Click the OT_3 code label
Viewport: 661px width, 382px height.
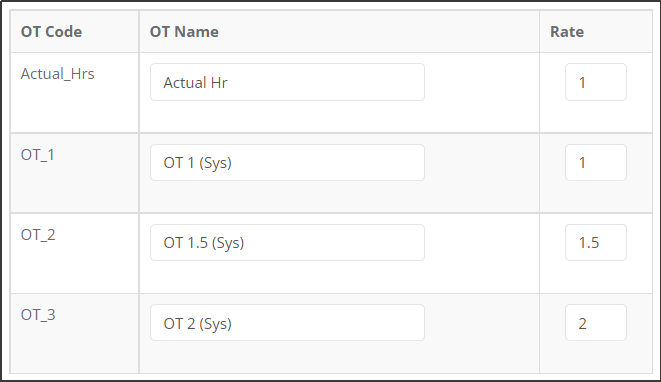point(38,315)
